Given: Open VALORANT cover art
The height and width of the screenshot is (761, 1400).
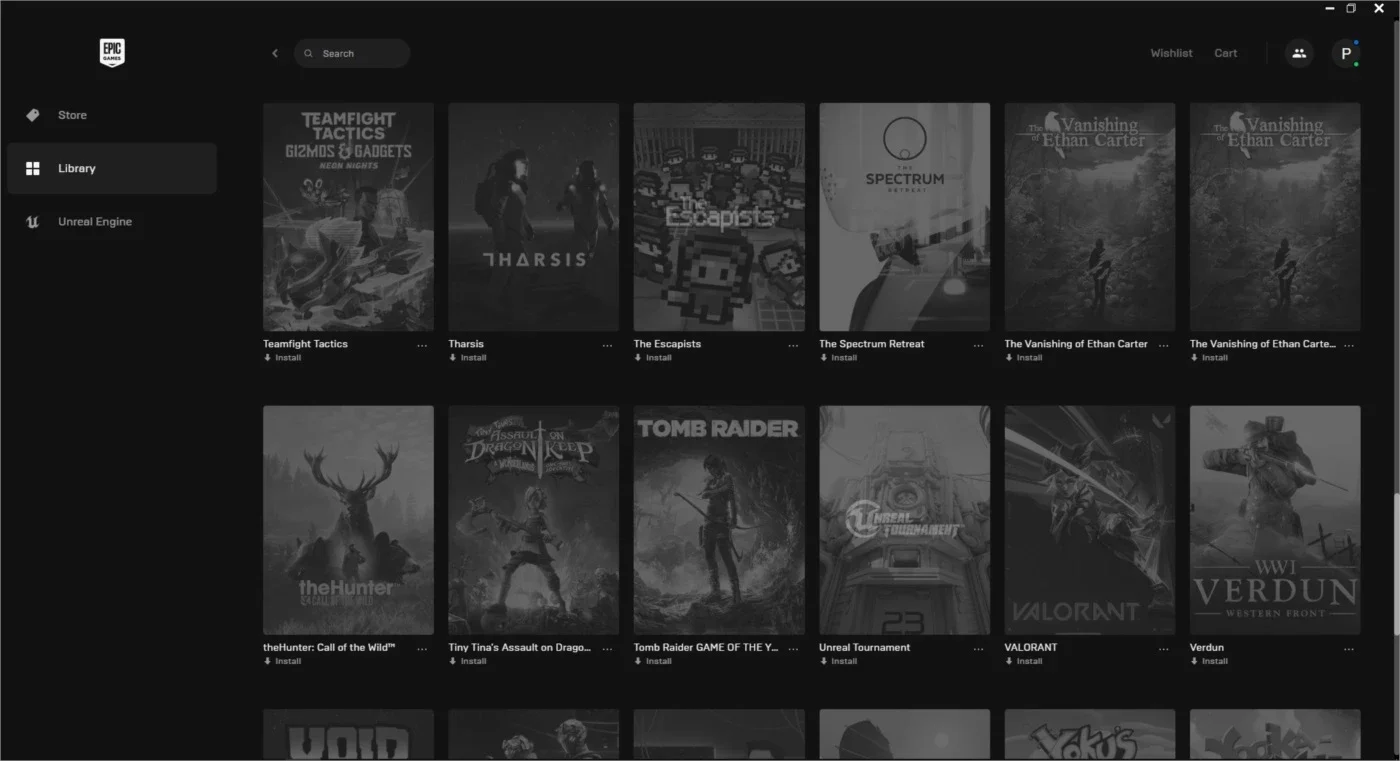Looking at the screenshot, I should click(1090, 520).
